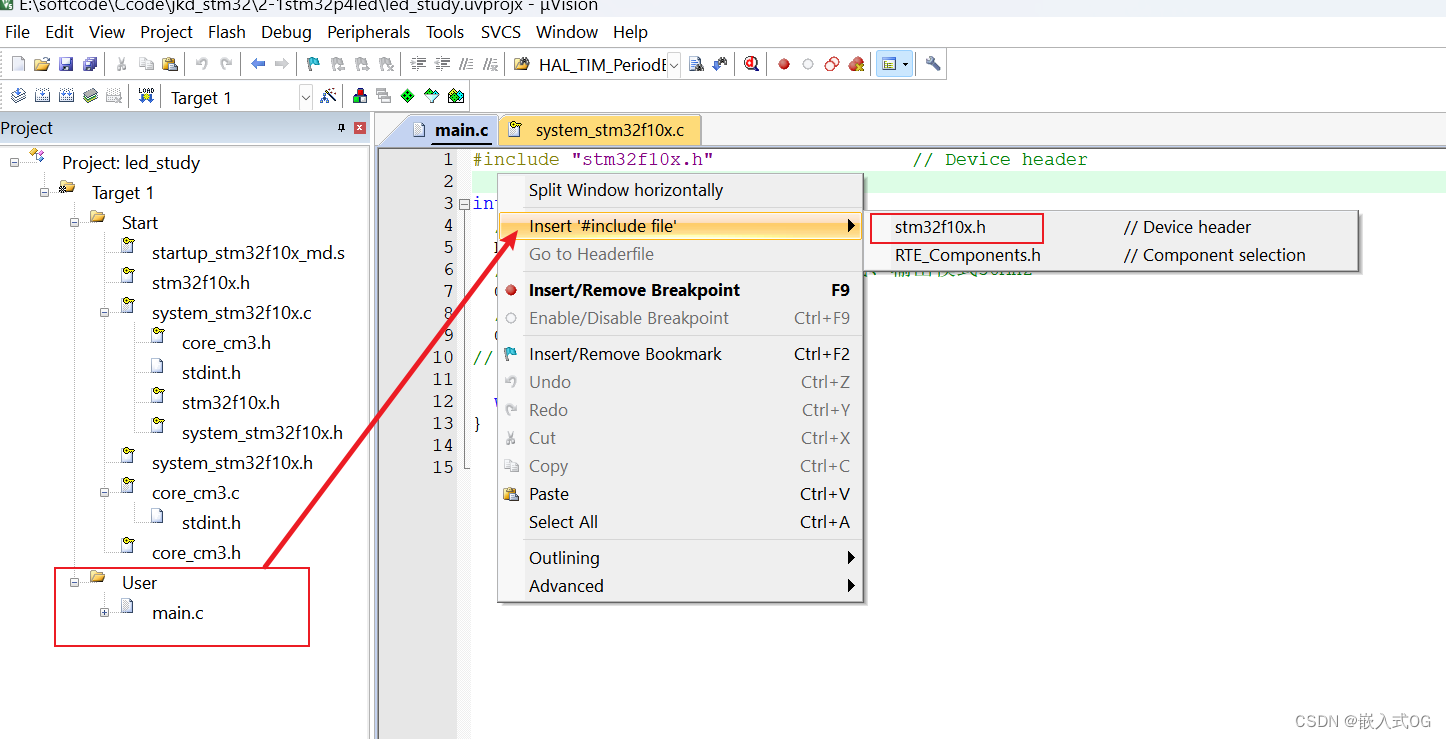Viewport: 1446px width, 739px height.
Task: Start debug session with magnifier d icon
Action: (x=751, y=64)
